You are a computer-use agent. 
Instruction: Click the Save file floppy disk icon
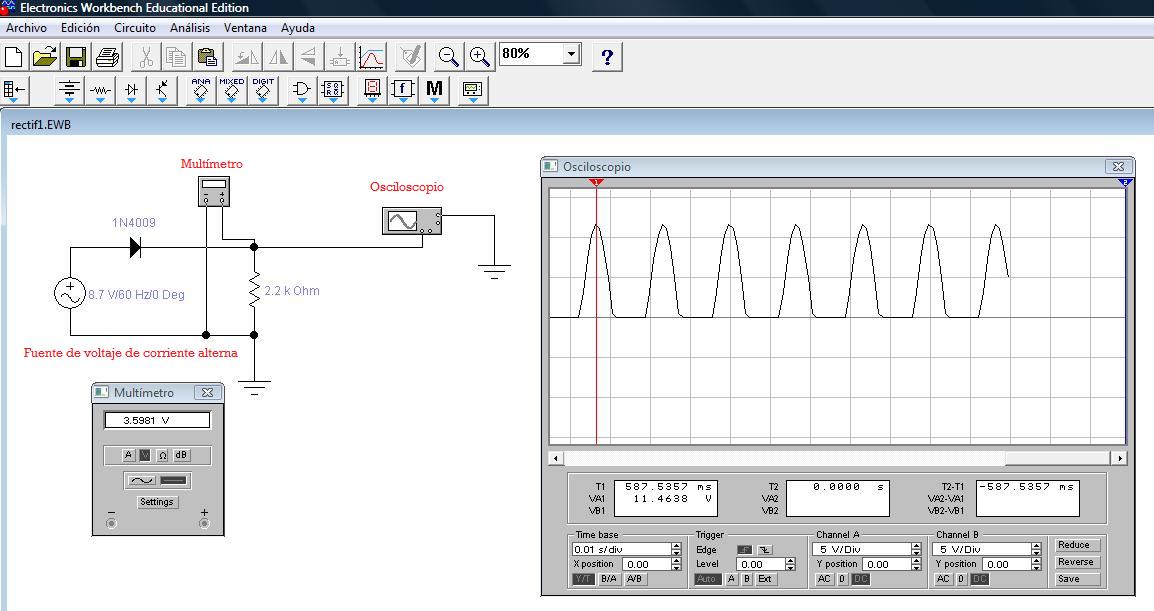[77, 56]
